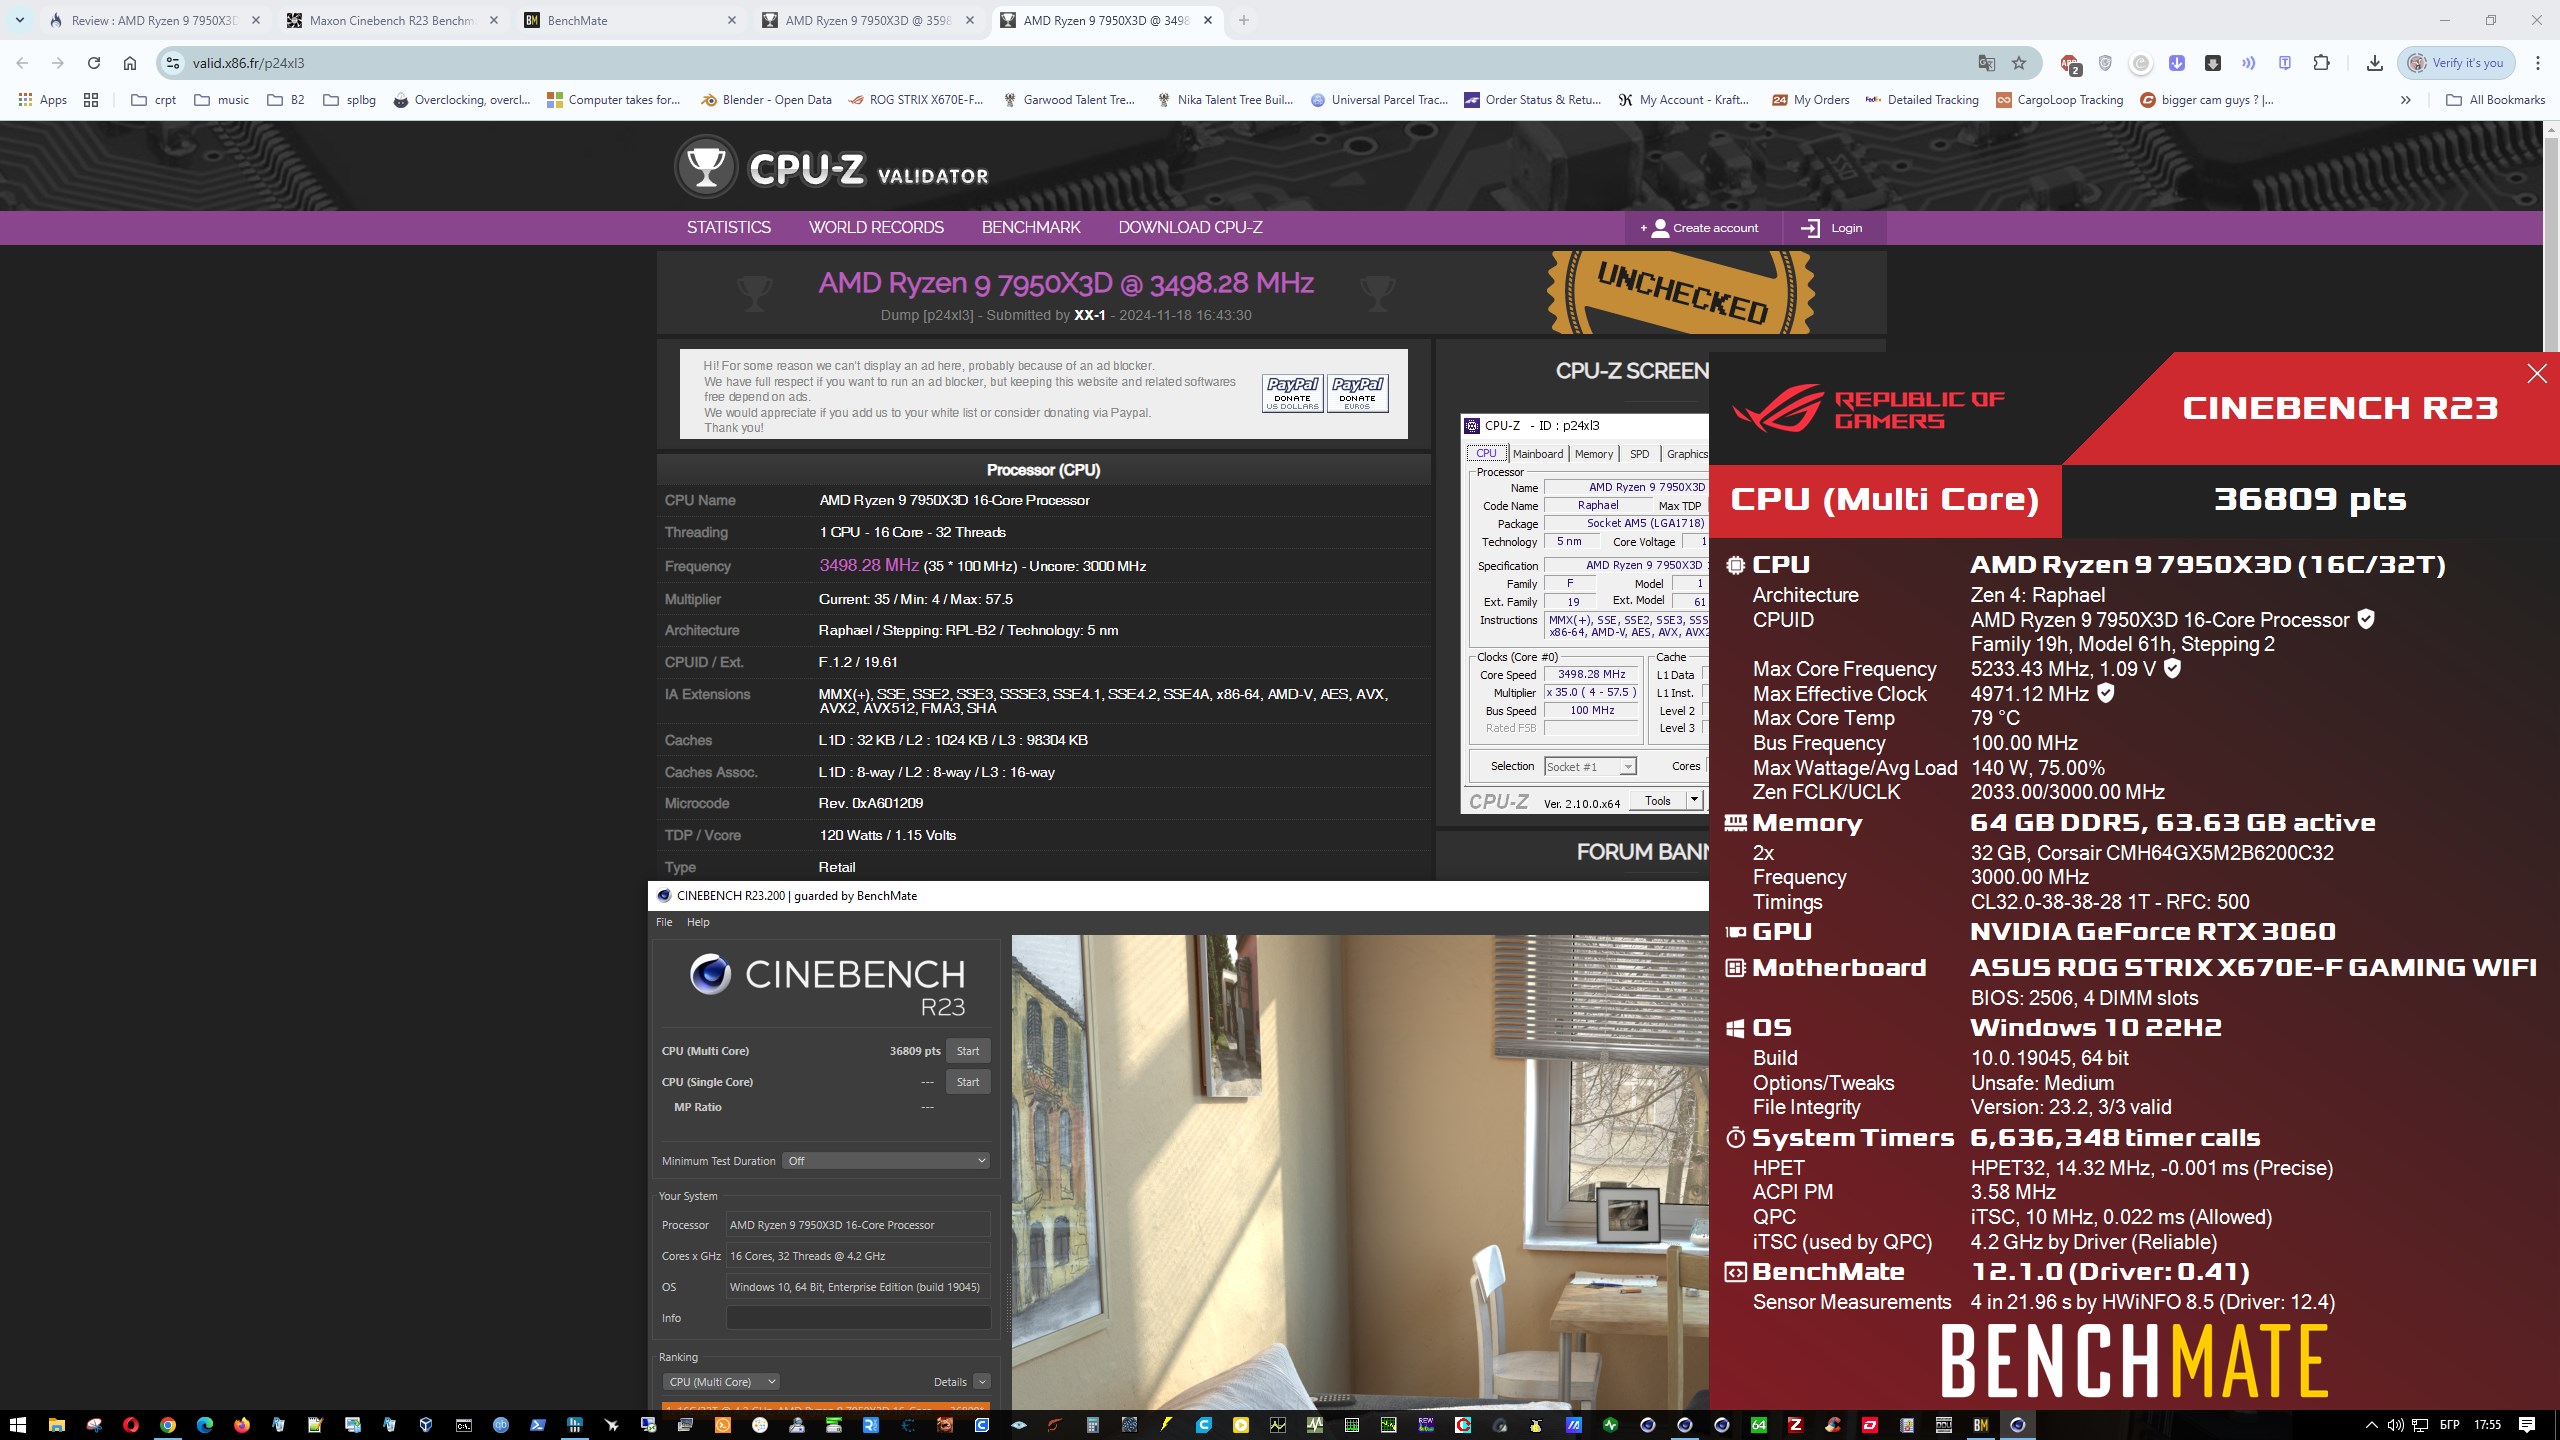Click PayPal Donate US Dollars button
This screenshot has width=2560, height=1440.
coord(1292,393)
